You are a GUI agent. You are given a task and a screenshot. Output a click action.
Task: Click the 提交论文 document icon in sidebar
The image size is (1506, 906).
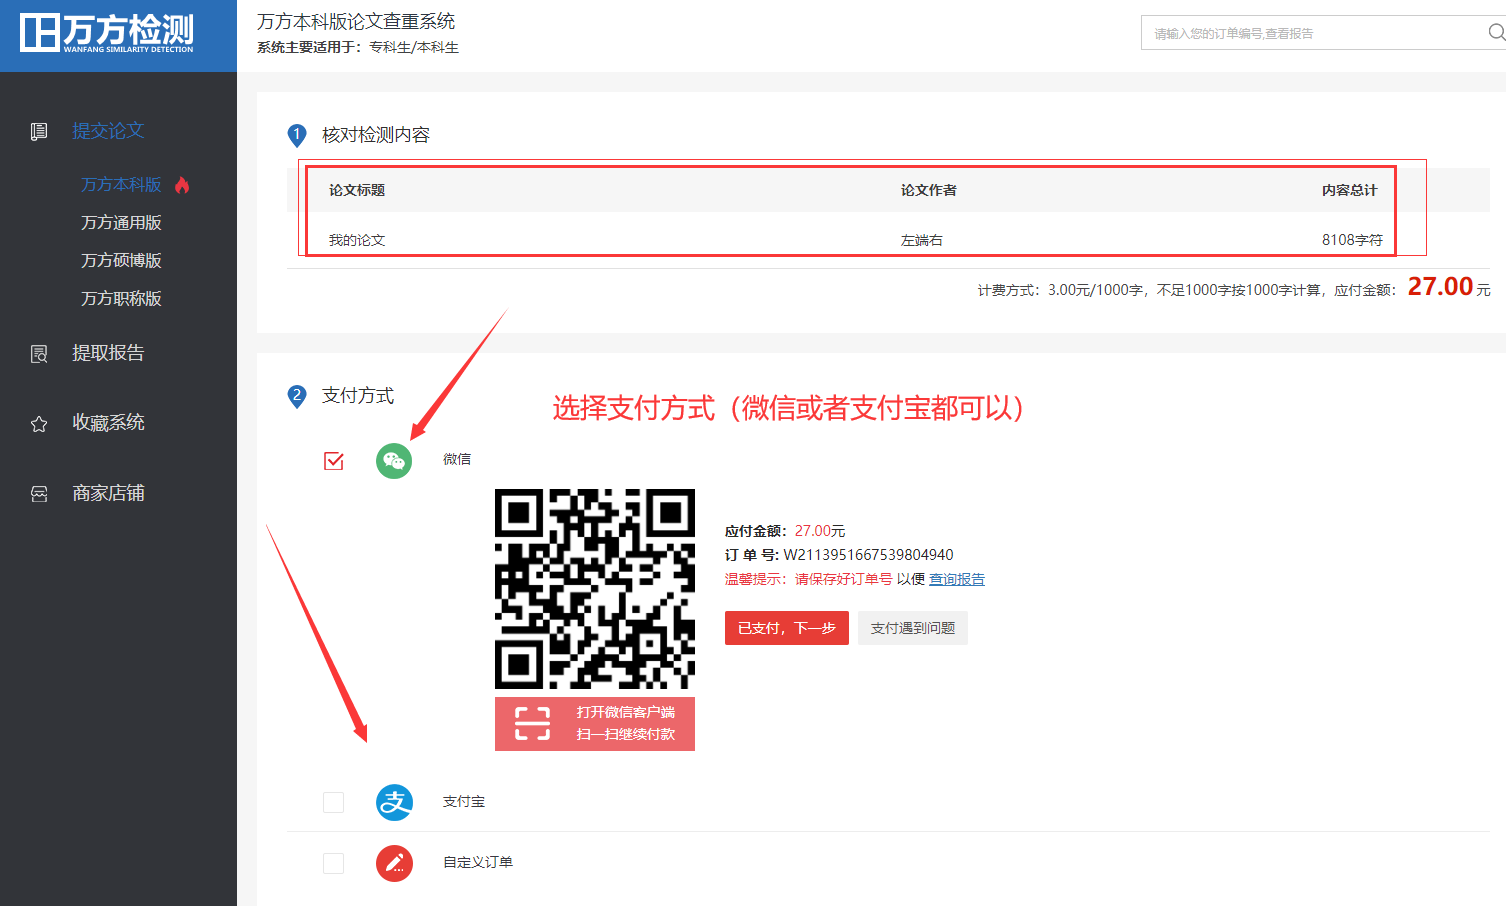coord(39,131)
